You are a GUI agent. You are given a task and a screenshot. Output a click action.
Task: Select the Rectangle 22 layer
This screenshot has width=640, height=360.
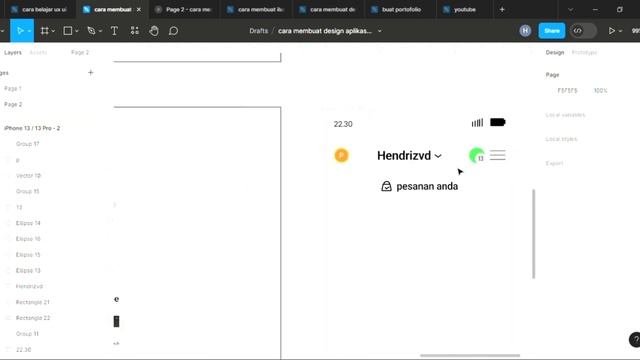click(33, 318)
